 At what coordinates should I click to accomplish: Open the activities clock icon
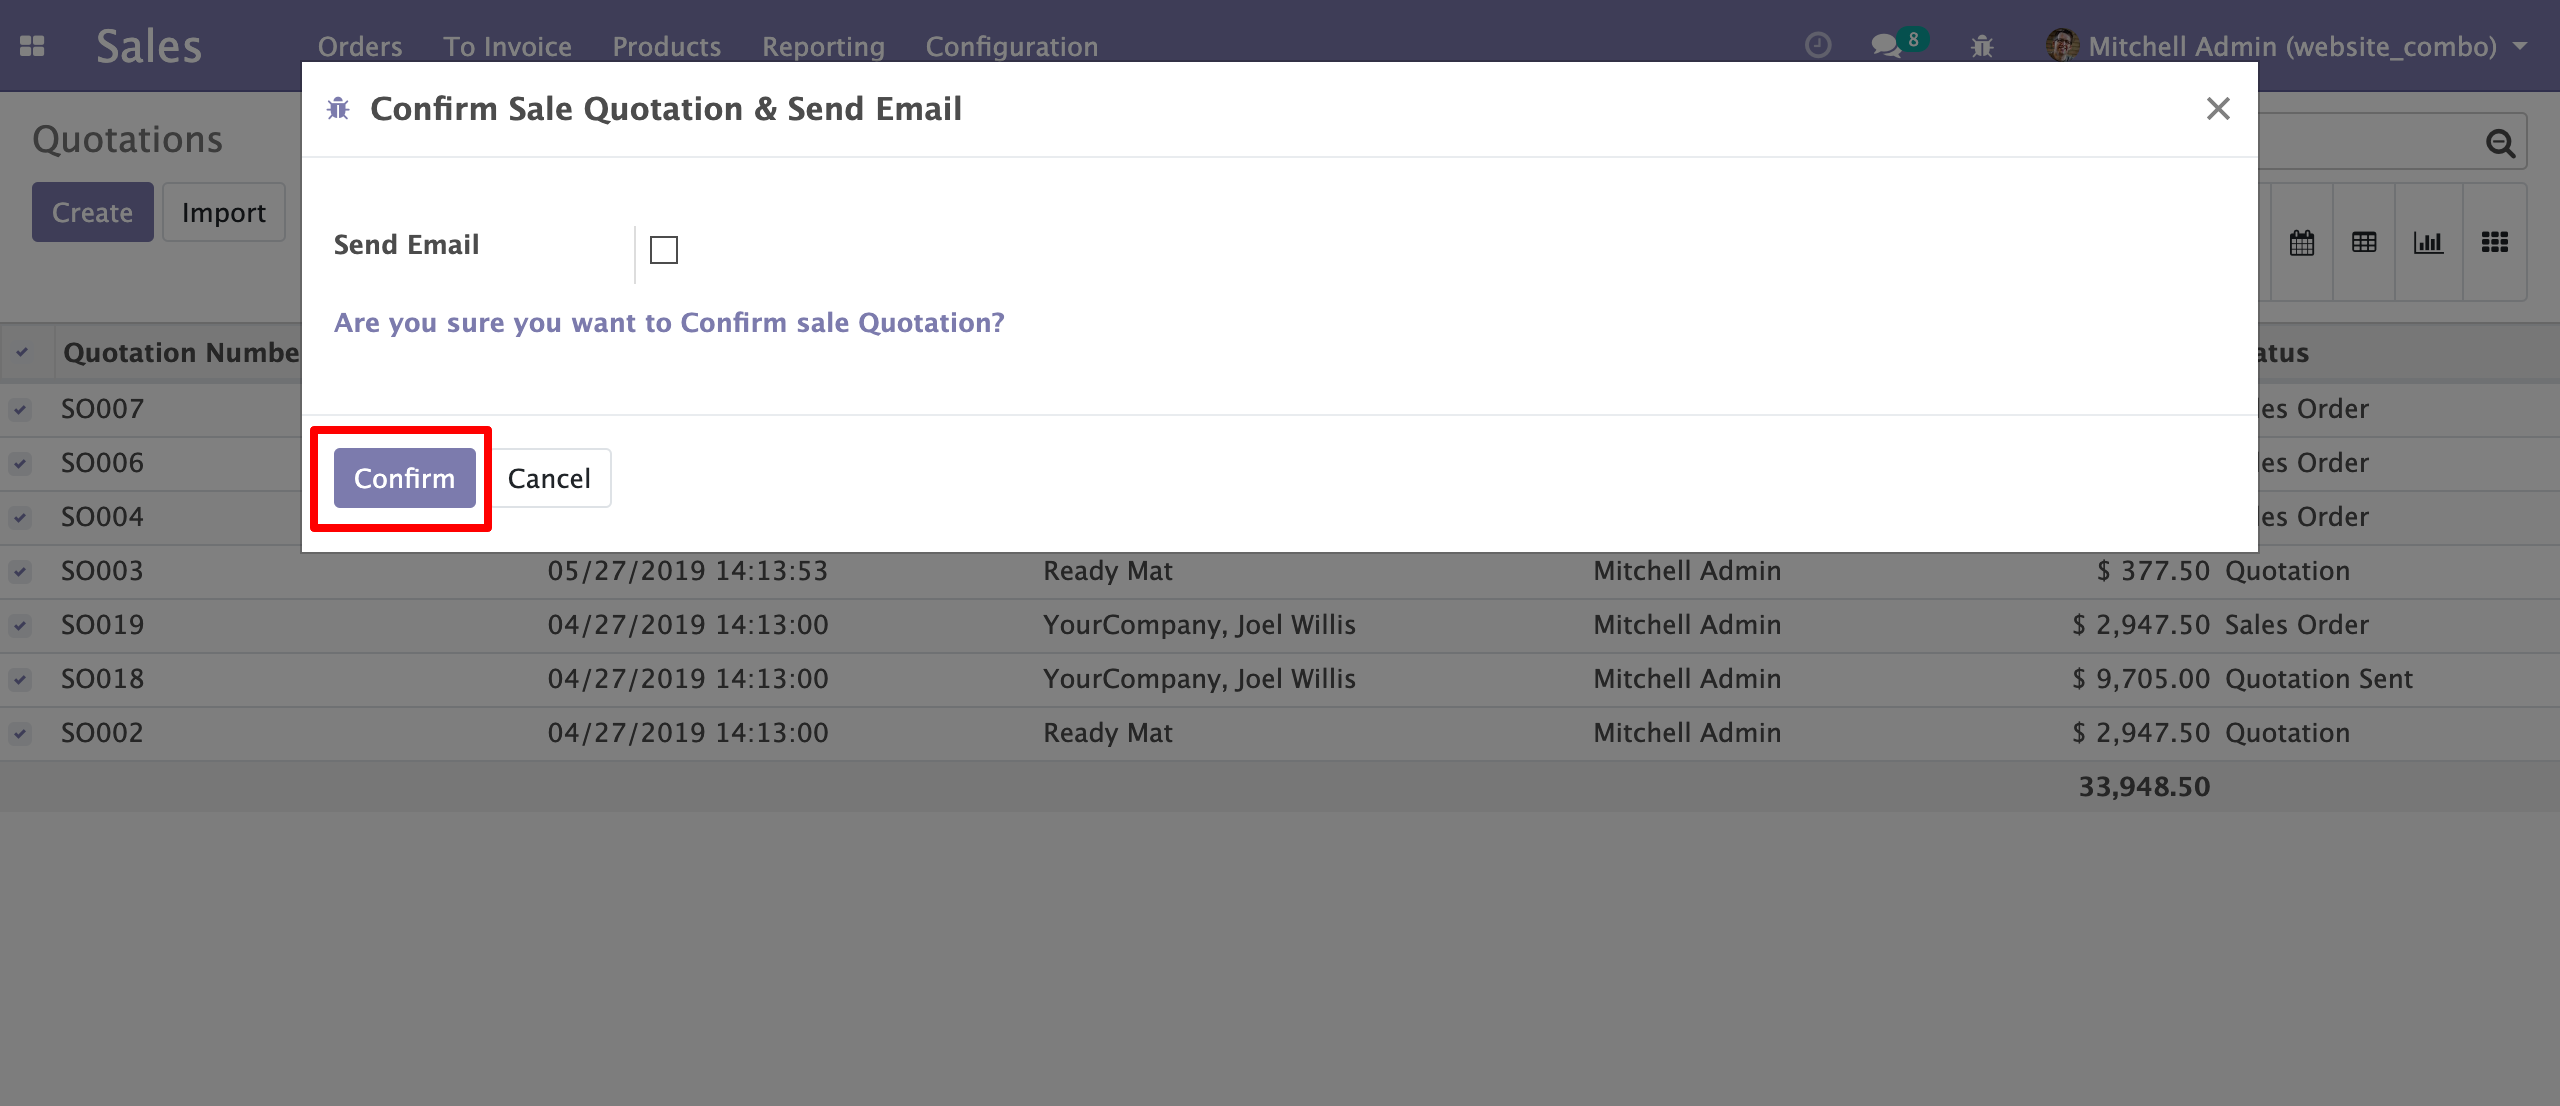coord(1818,46)
